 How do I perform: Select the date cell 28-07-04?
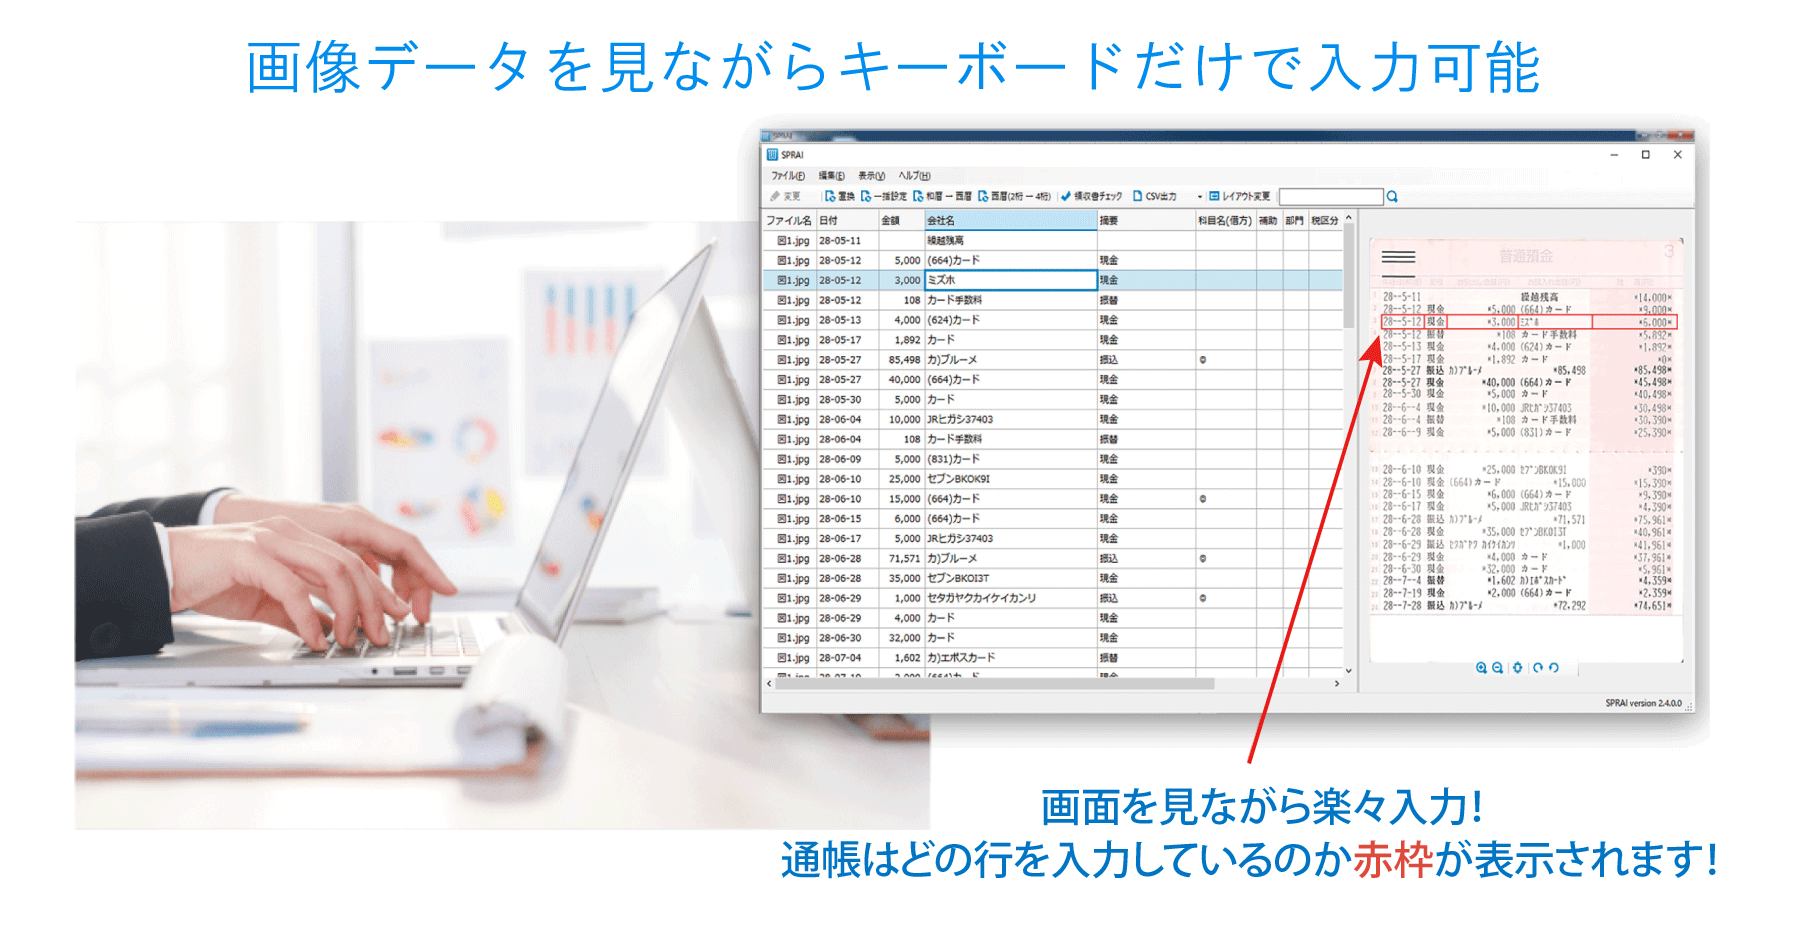tap(847, 658)
